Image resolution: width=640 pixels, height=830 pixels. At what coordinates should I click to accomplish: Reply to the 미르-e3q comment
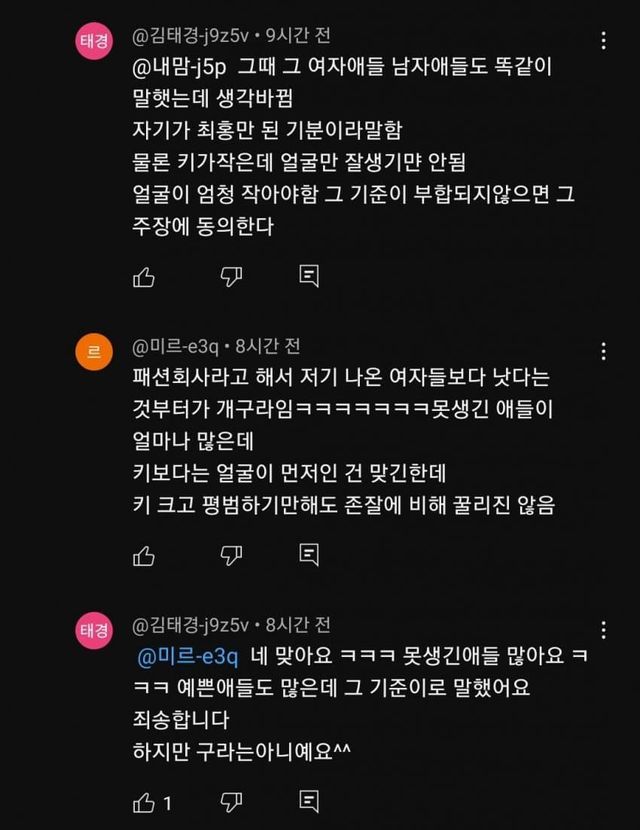309,555
